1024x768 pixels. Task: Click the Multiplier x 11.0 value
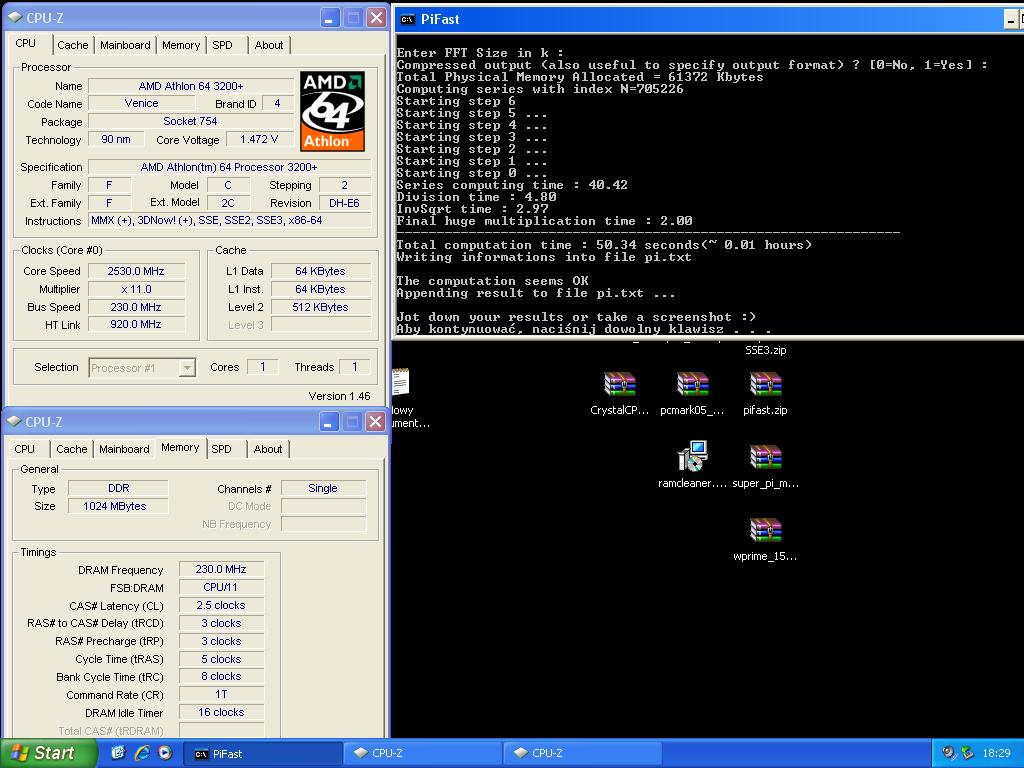pos(136,289)
